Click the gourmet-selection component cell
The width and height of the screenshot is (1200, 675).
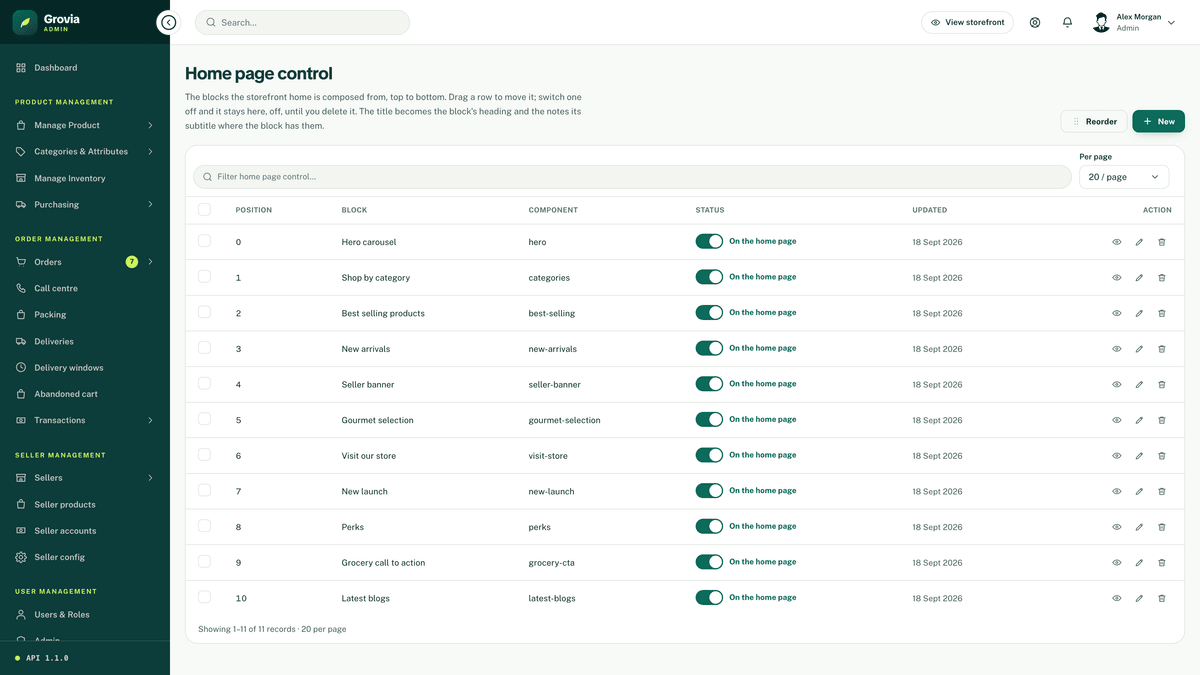pos(564,420)
